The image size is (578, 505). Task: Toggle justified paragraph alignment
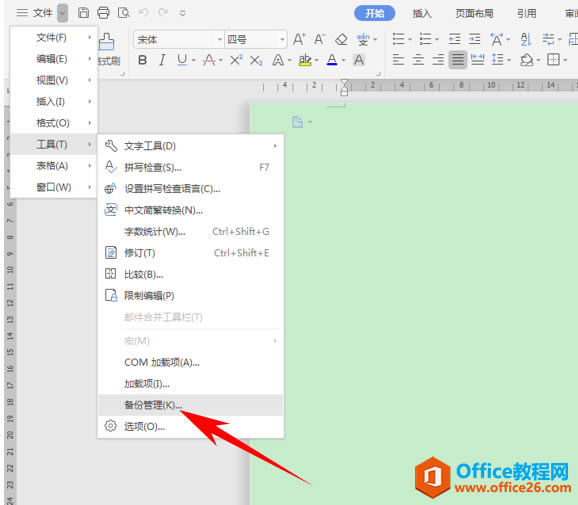coord(458,59)
